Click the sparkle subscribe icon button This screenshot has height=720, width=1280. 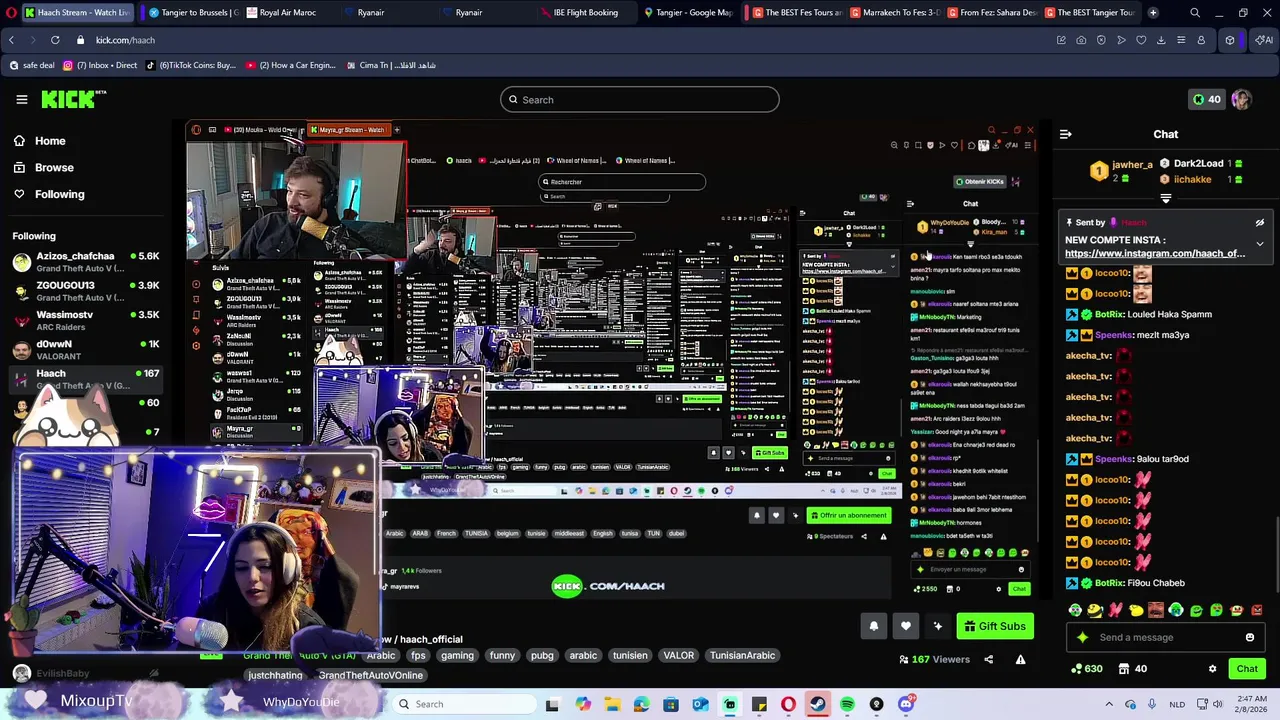938,626
